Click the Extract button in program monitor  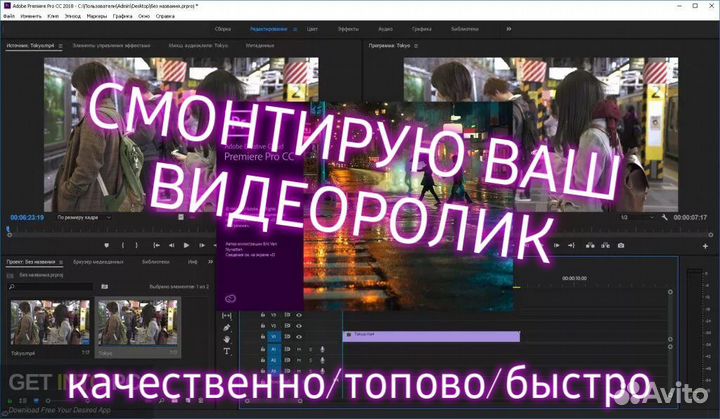point(606,245)
